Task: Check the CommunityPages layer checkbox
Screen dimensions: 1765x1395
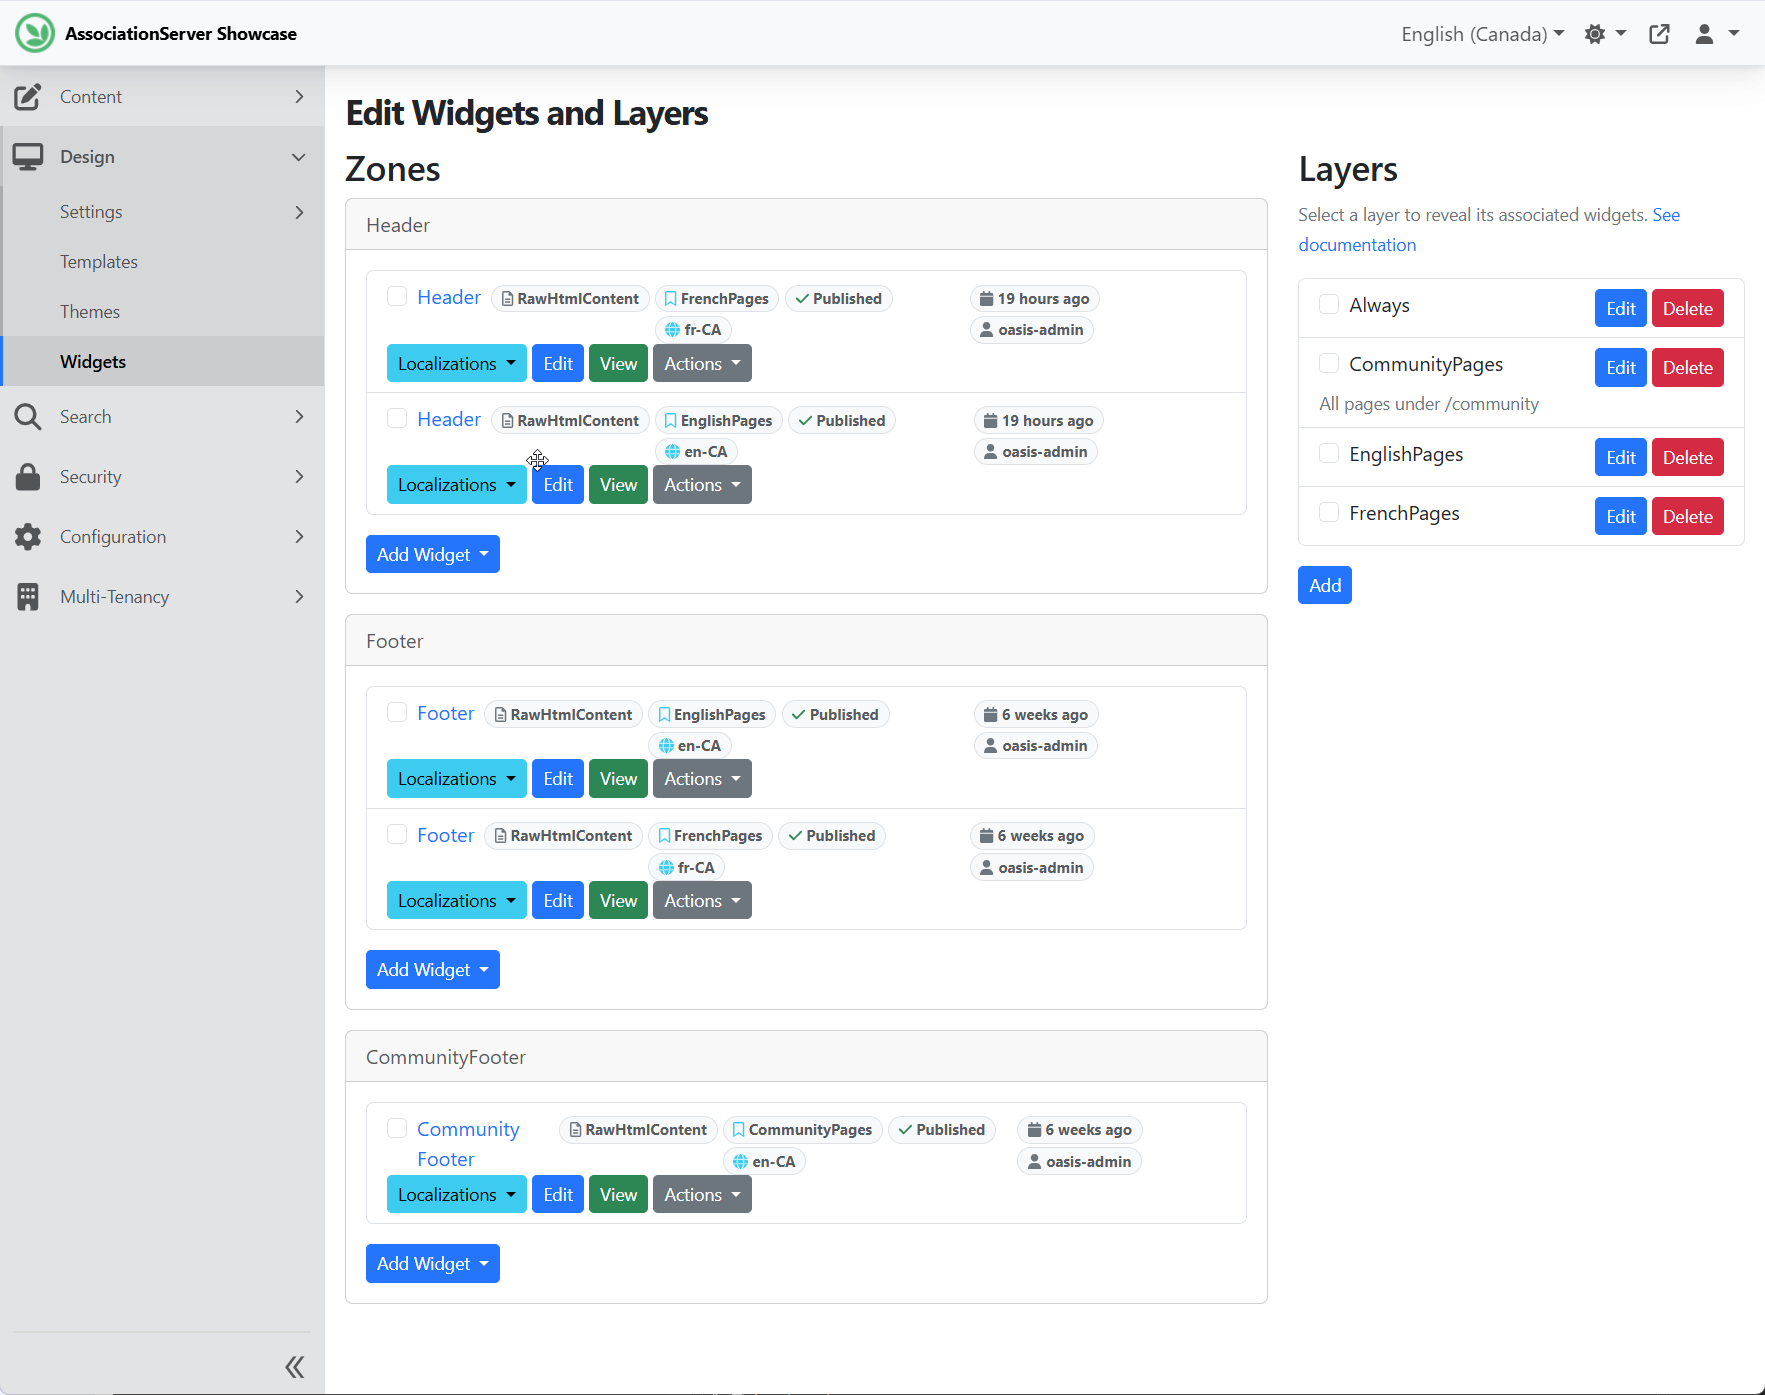Action: [1328, 363]
